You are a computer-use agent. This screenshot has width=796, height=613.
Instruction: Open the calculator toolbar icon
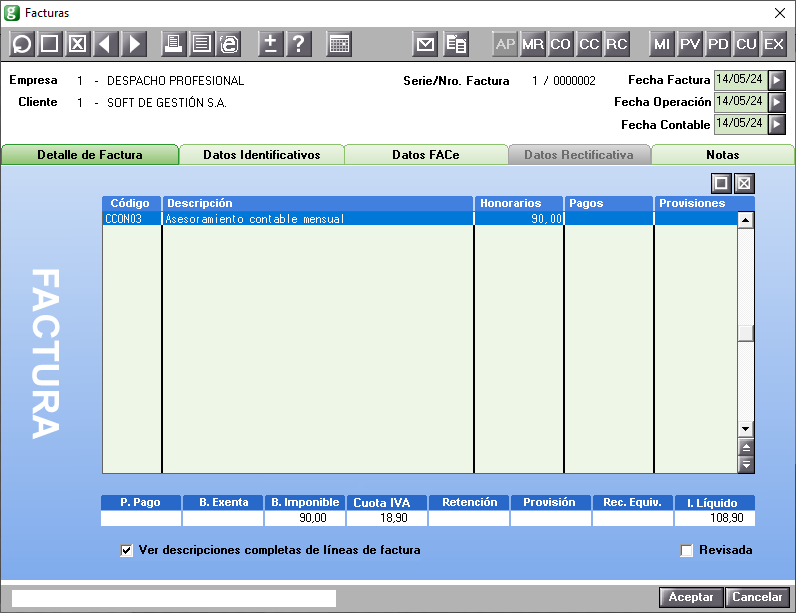pos(339,44)
